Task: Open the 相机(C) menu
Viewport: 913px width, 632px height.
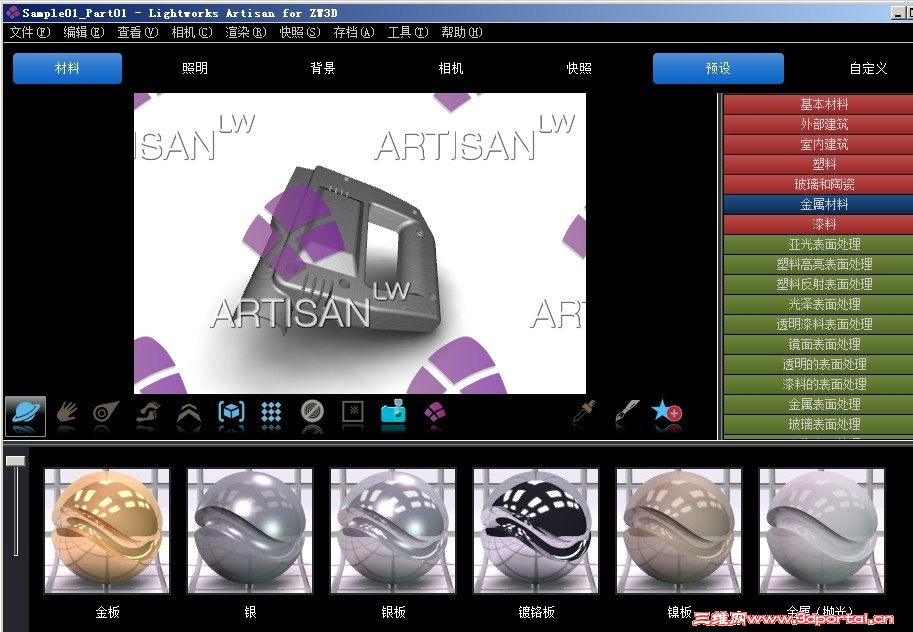Action: pyautogui.click(x=192, y=32)
